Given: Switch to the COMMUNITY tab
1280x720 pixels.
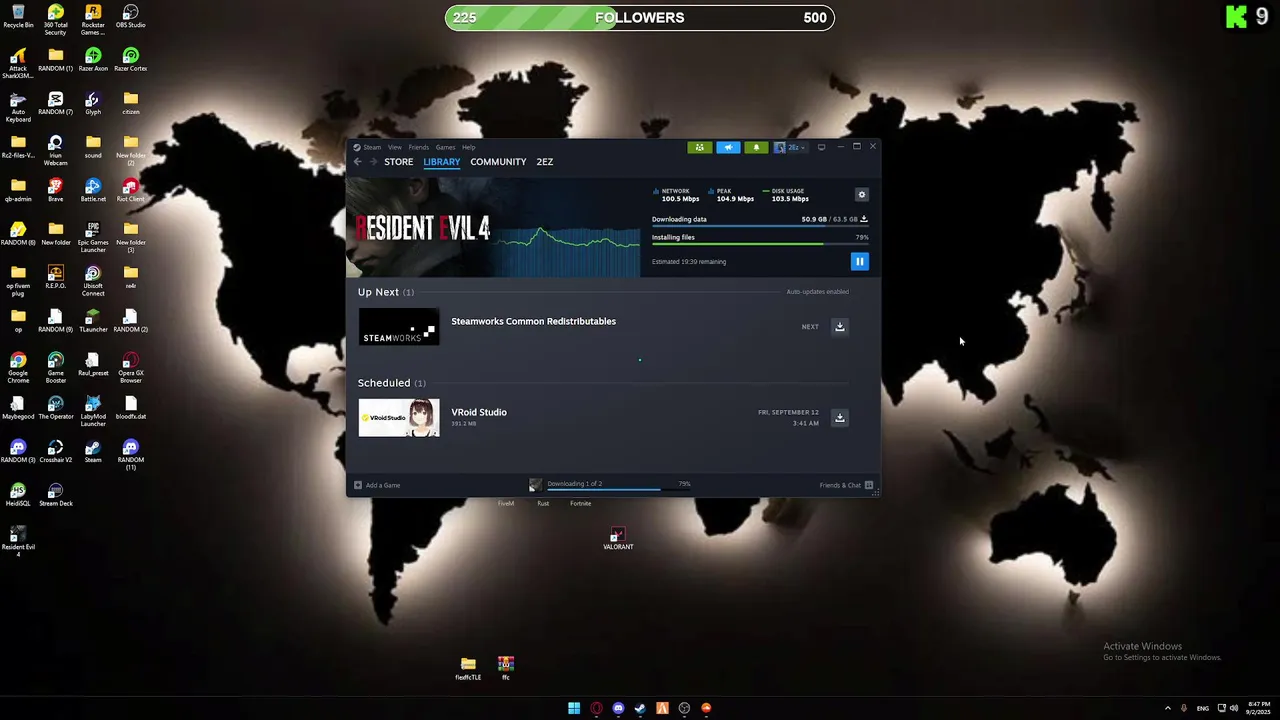Looking at the screenshot, I should pyautogui.click(x=498, y=162).
